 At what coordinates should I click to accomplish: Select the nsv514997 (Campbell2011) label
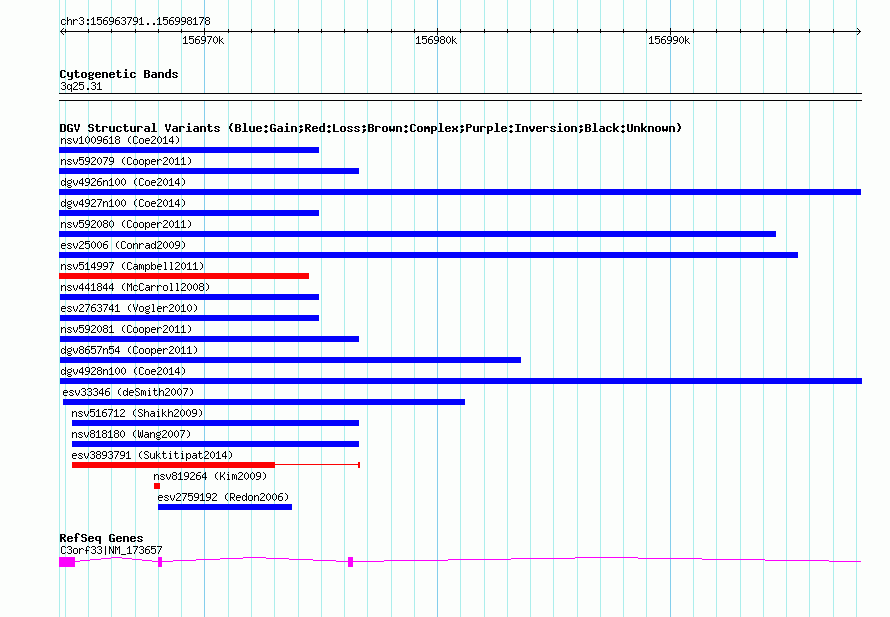[132, 266]
